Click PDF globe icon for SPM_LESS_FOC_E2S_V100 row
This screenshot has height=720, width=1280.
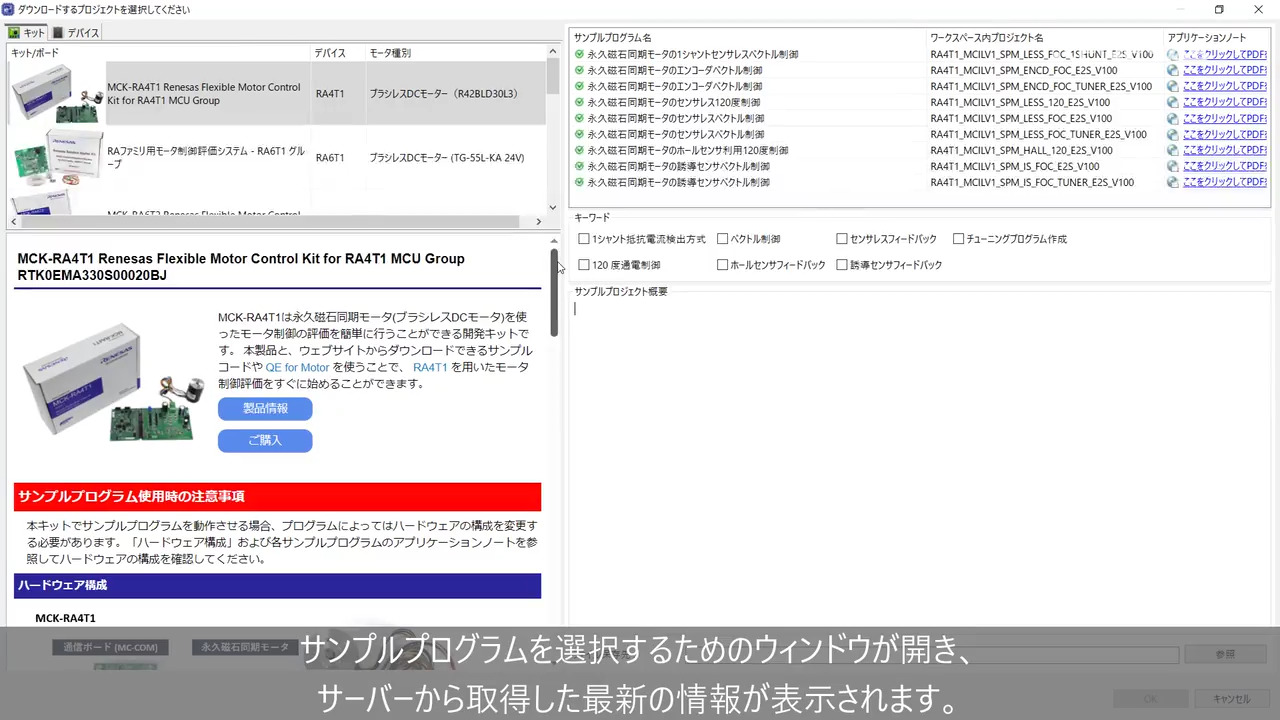tap(1173, 118)
